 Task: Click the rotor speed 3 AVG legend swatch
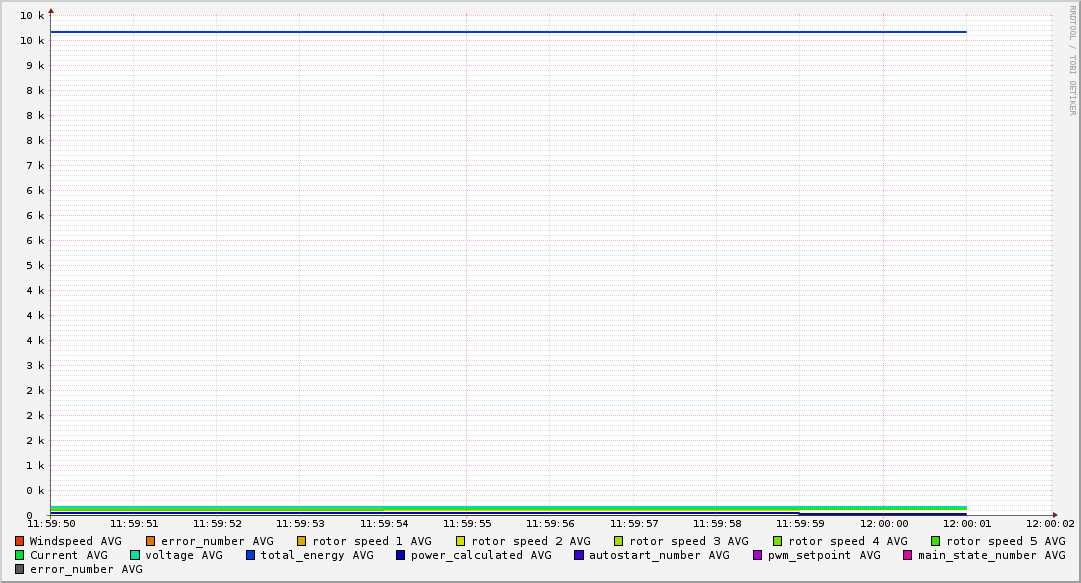pos(619,541)
